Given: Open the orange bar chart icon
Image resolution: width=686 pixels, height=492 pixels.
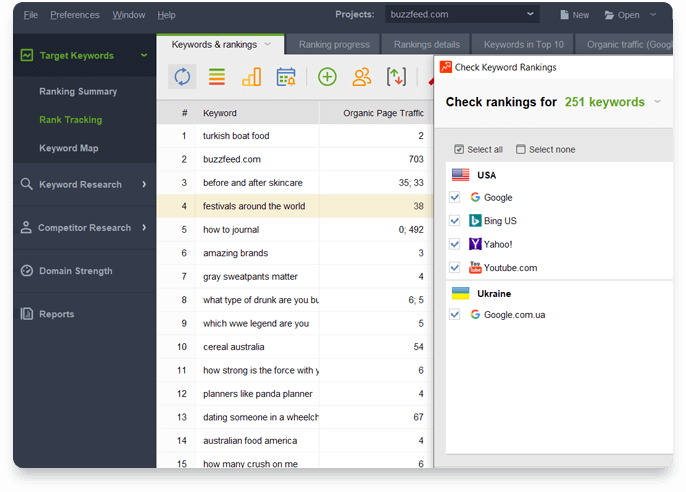Looking at the screenshot, I should tap(251, 77).
